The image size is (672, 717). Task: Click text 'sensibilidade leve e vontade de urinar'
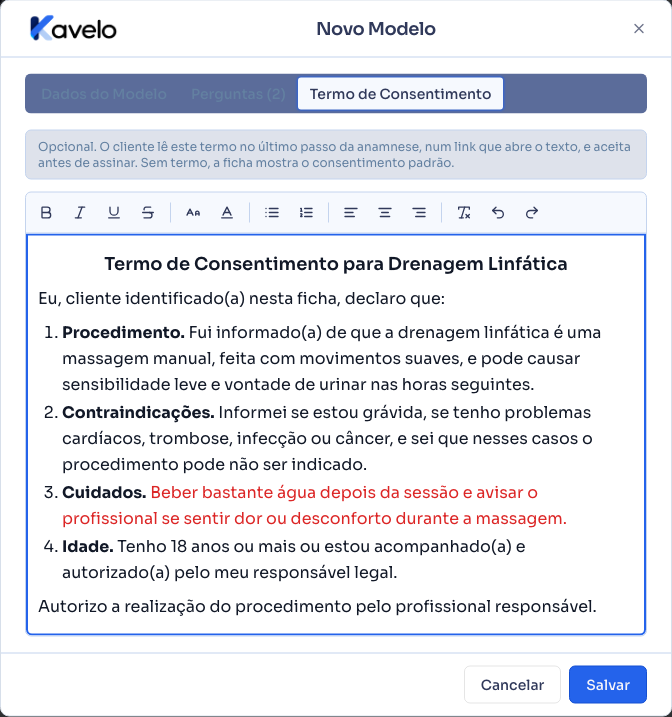tap(214, 385)
